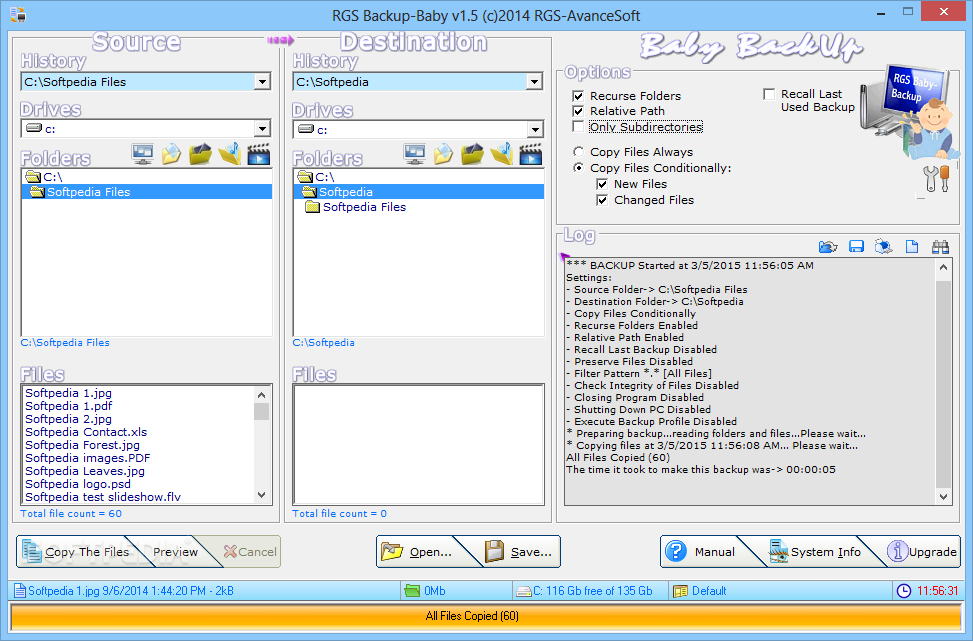Enable Recall Last Used Backup checkbox
The image size is (973, 641).
(x=769, y=94)
